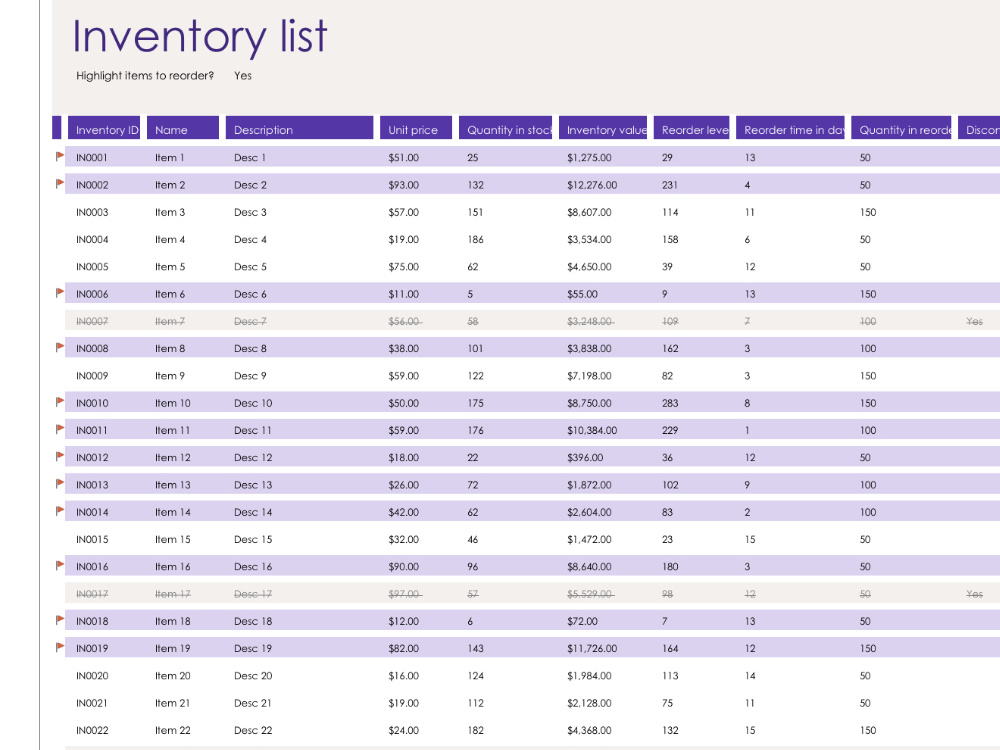Select the $8,607.00 inventory value cell
1000x750 pixels.
click(589, 212)
